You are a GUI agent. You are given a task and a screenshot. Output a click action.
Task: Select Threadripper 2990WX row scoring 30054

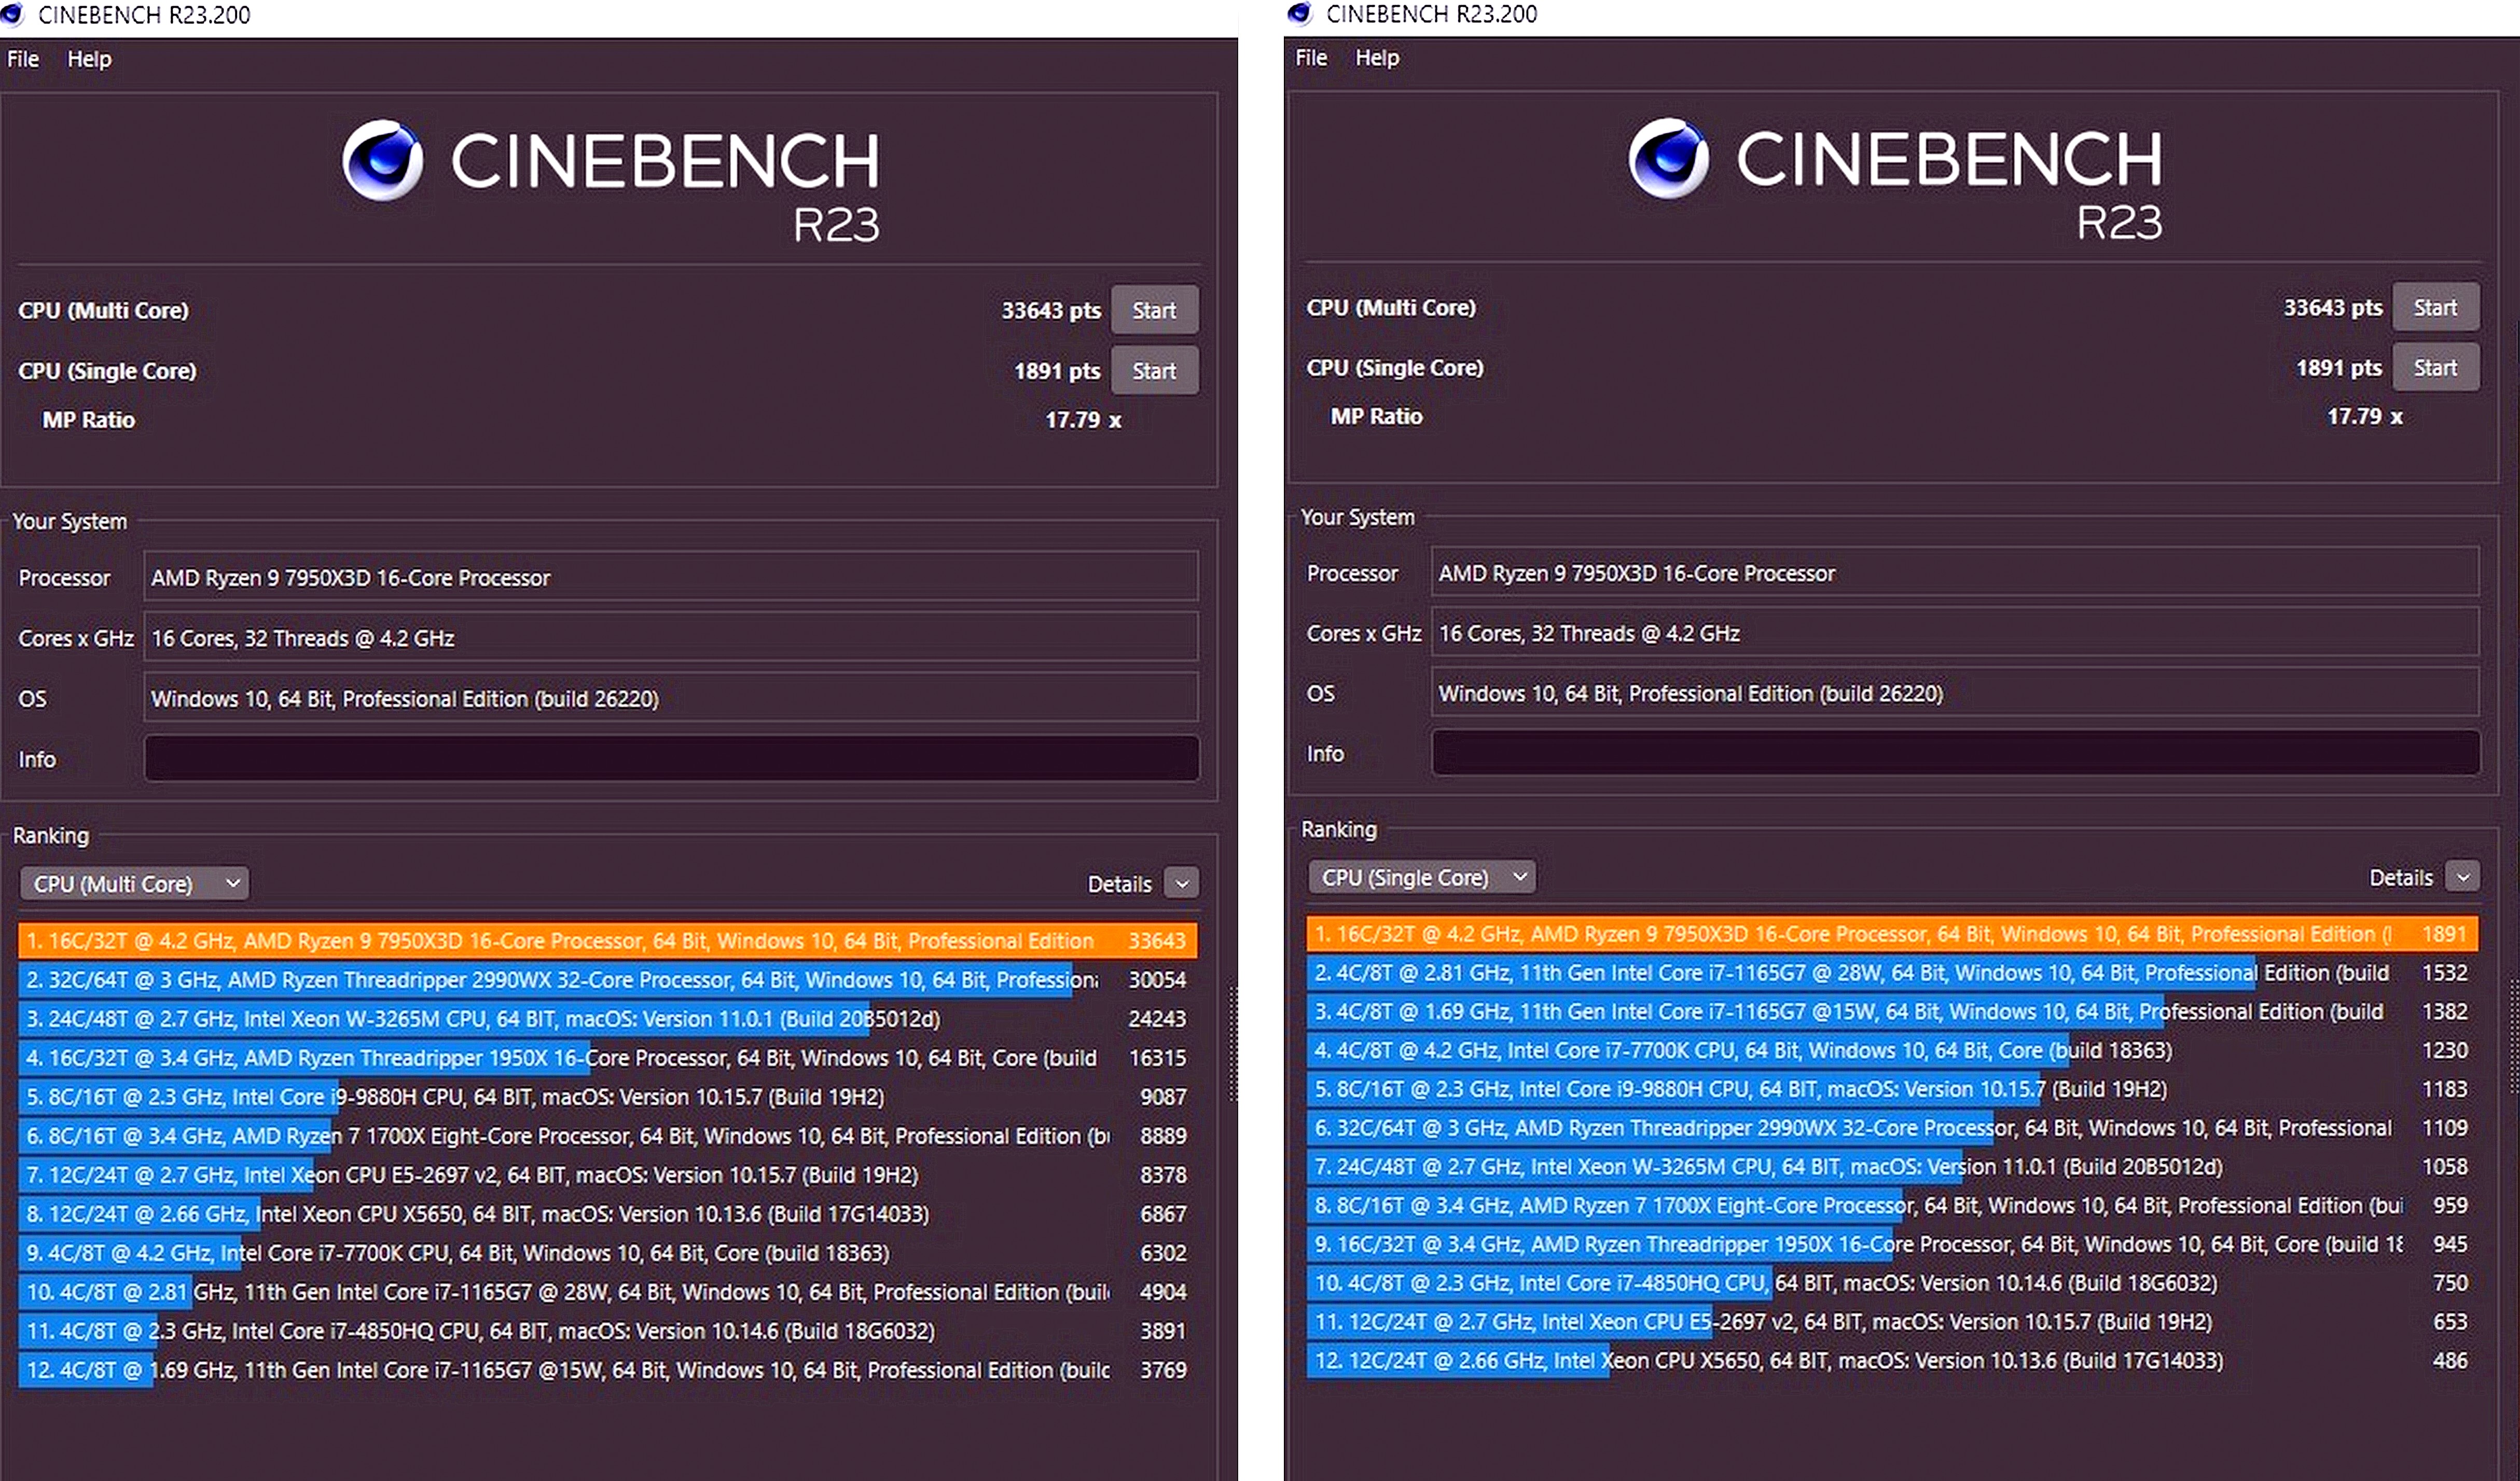click(607, 979)
